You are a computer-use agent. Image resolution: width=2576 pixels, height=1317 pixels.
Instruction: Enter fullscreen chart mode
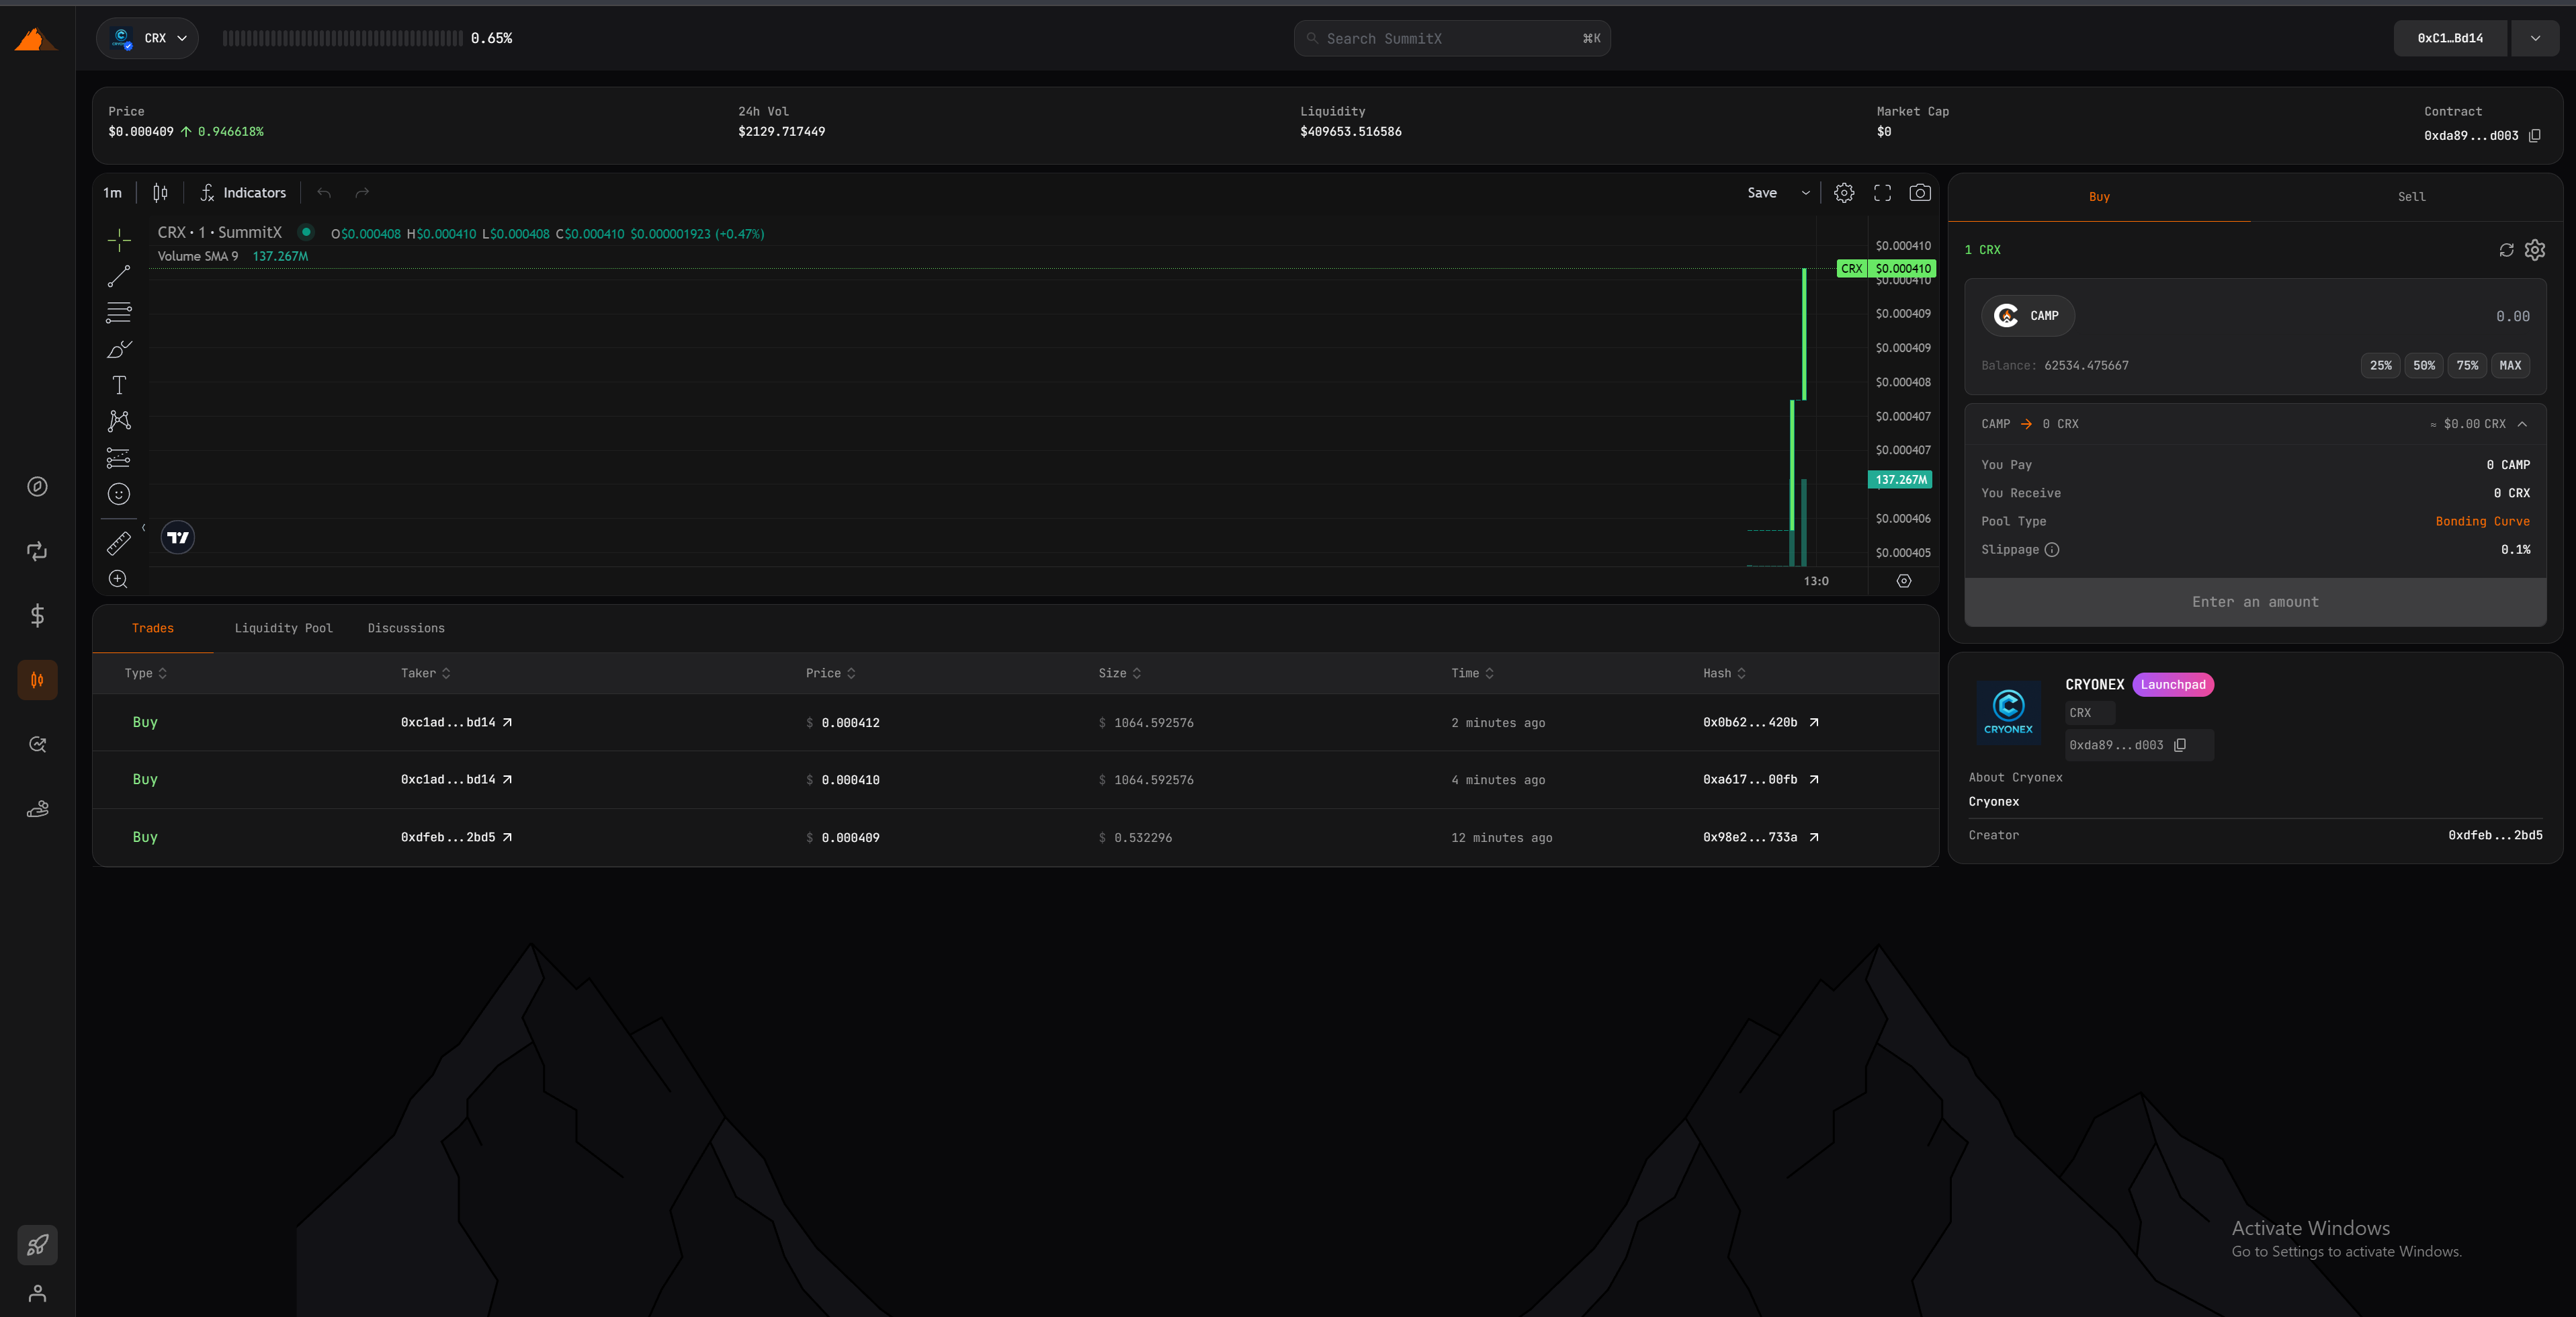(1882, 193)
